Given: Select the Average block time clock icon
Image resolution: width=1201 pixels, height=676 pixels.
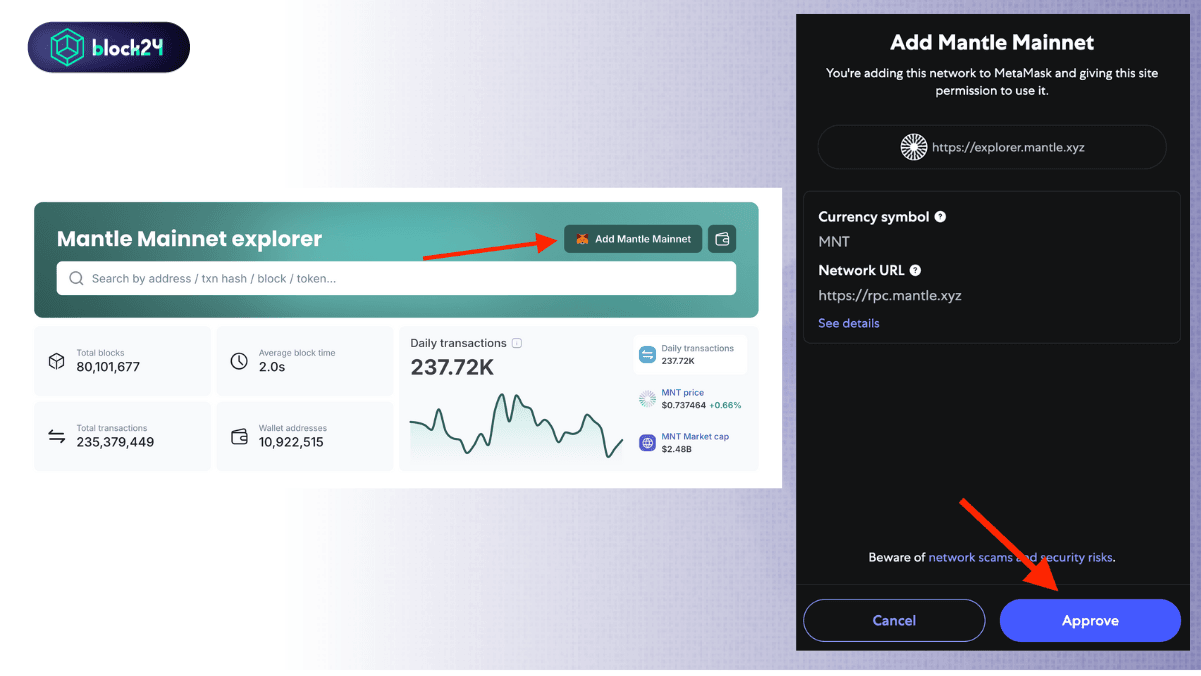Looking at the screenshot, I should coord(239,361).
